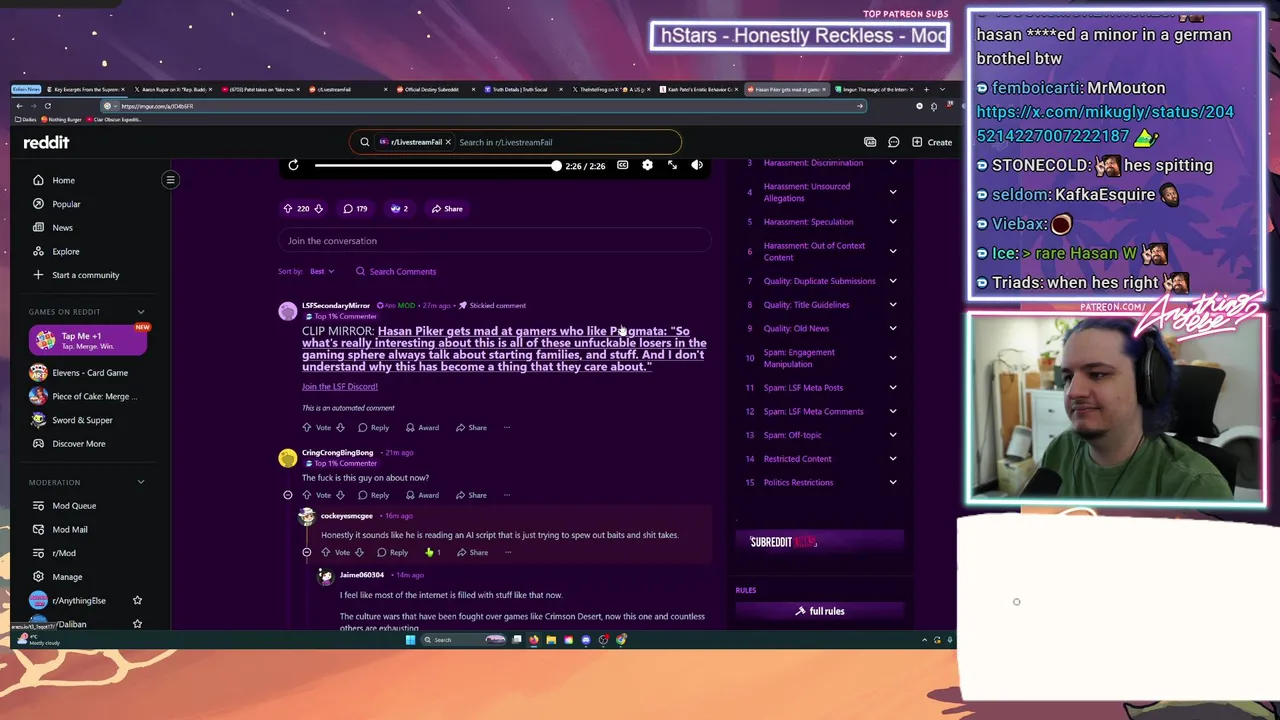The width and height of the screenshot is (1280, 720).
Task: Reply to the LSFSecondaryMirror comment
Action: [374, 428]
